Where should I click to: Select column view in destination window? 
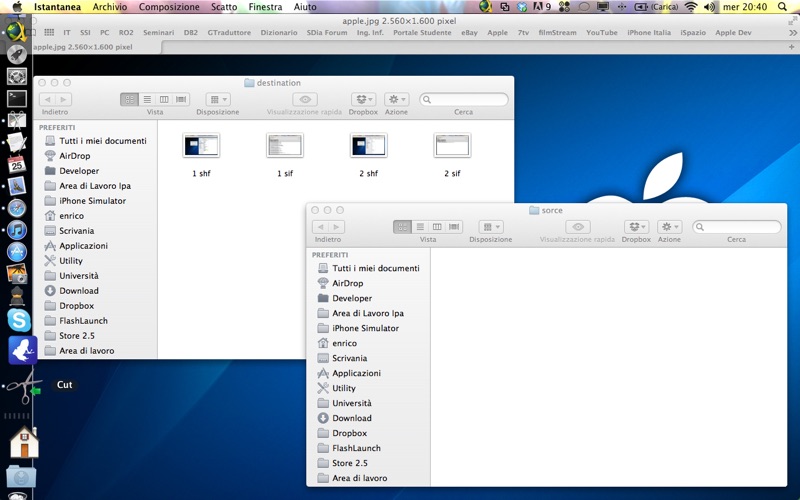tap(164, 99)
